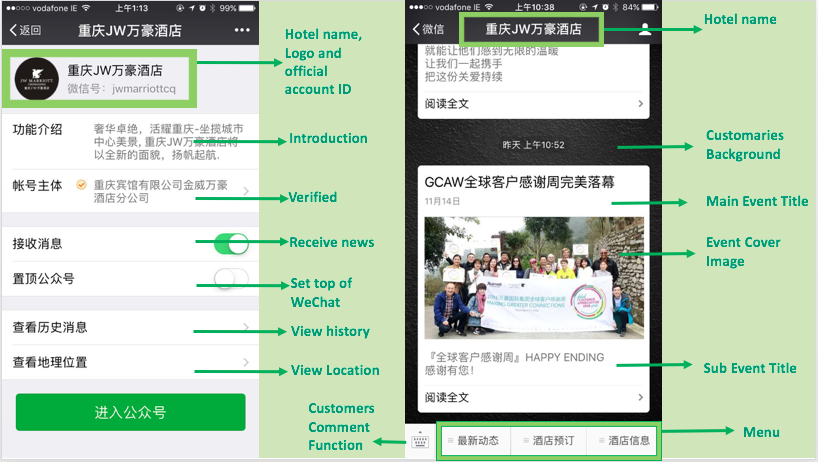Screen dimensions: 818x462
Task: Open 查看历史消息 history row chevron
Action: point(246,328)
